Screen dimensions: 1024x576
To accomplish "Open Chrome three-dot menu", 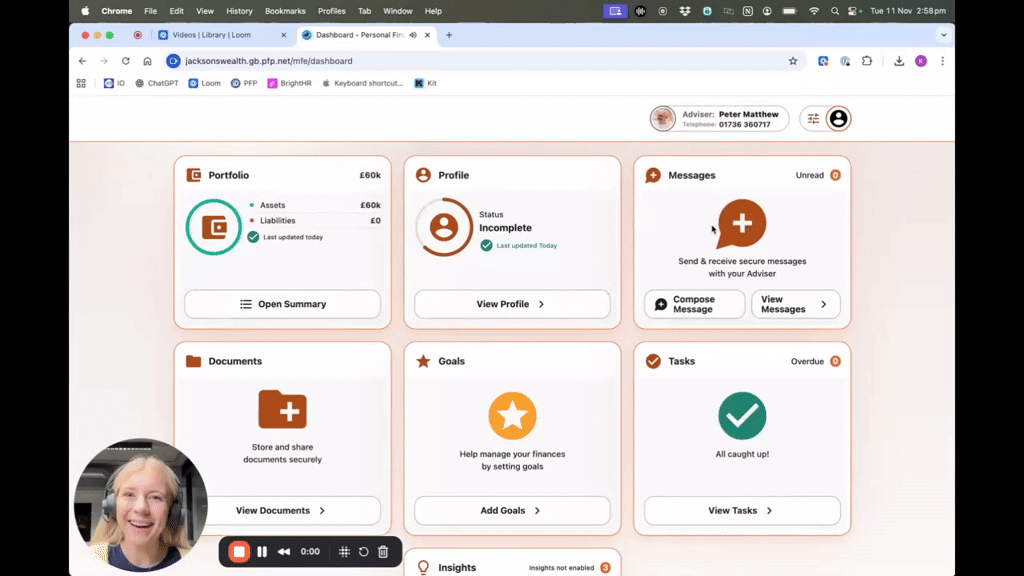I will [x=942, y=61].
